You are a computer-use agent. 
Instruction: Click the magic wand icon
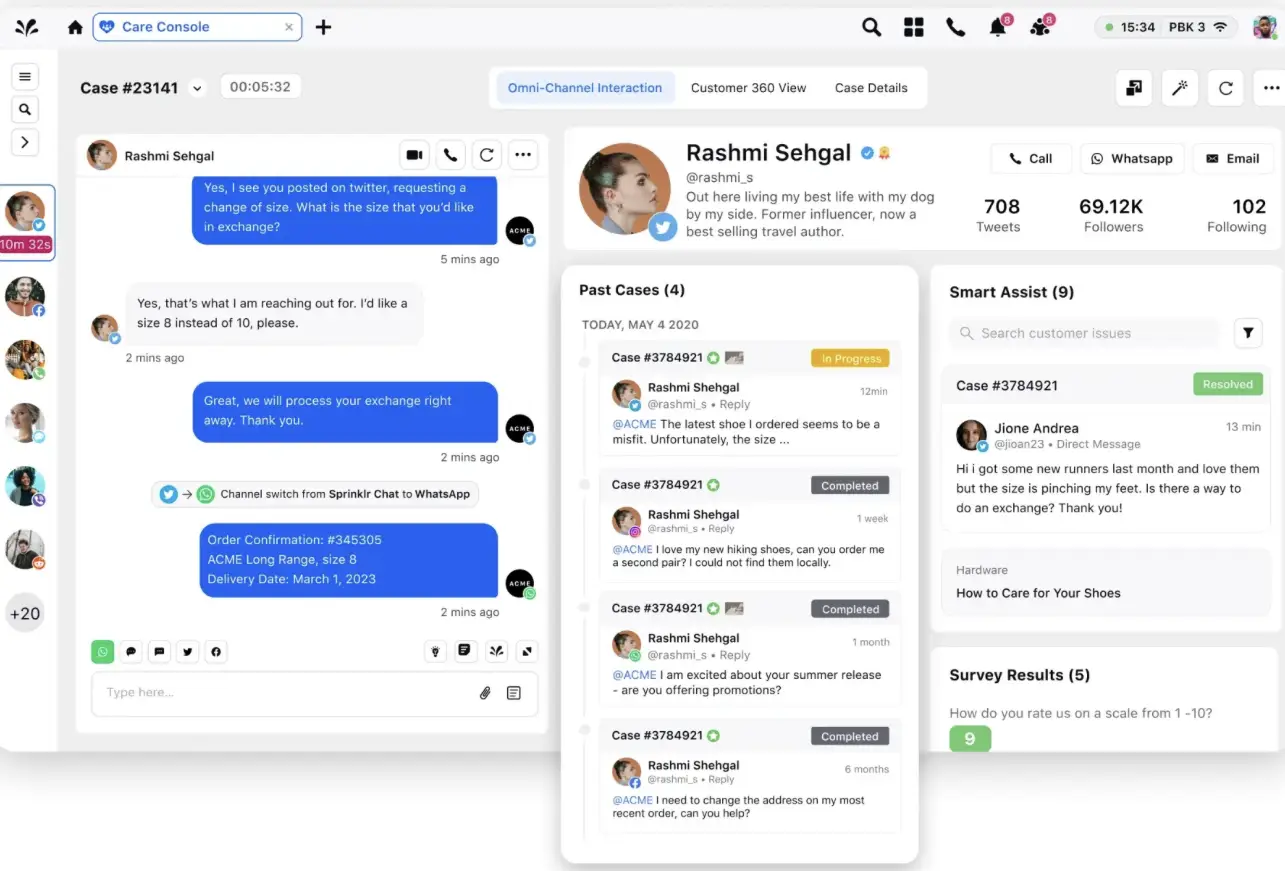1180,88
